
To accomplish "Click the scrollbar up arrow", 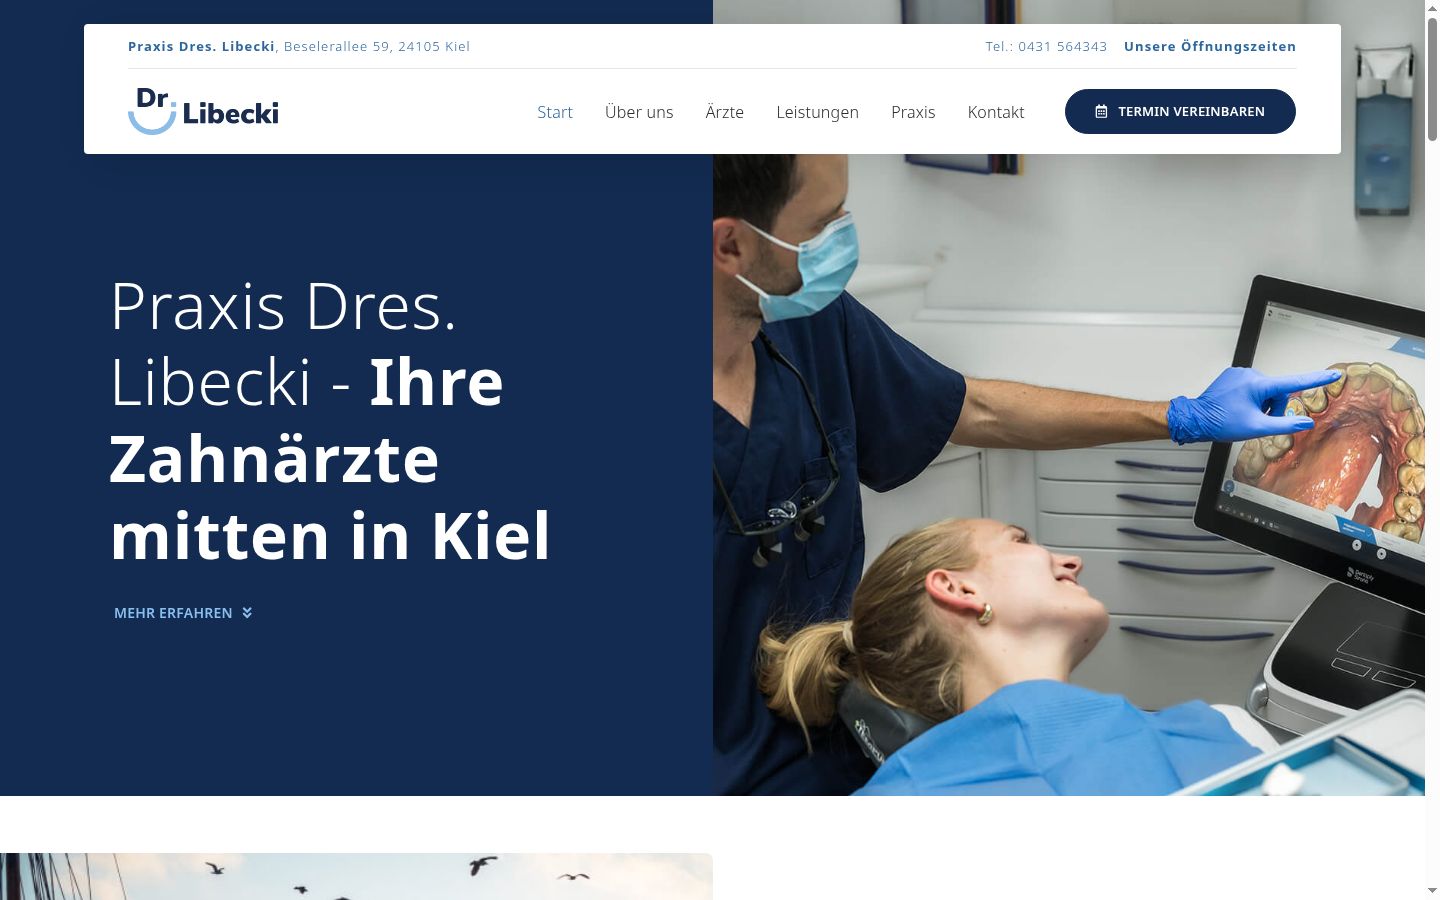I will point(1432,7).
